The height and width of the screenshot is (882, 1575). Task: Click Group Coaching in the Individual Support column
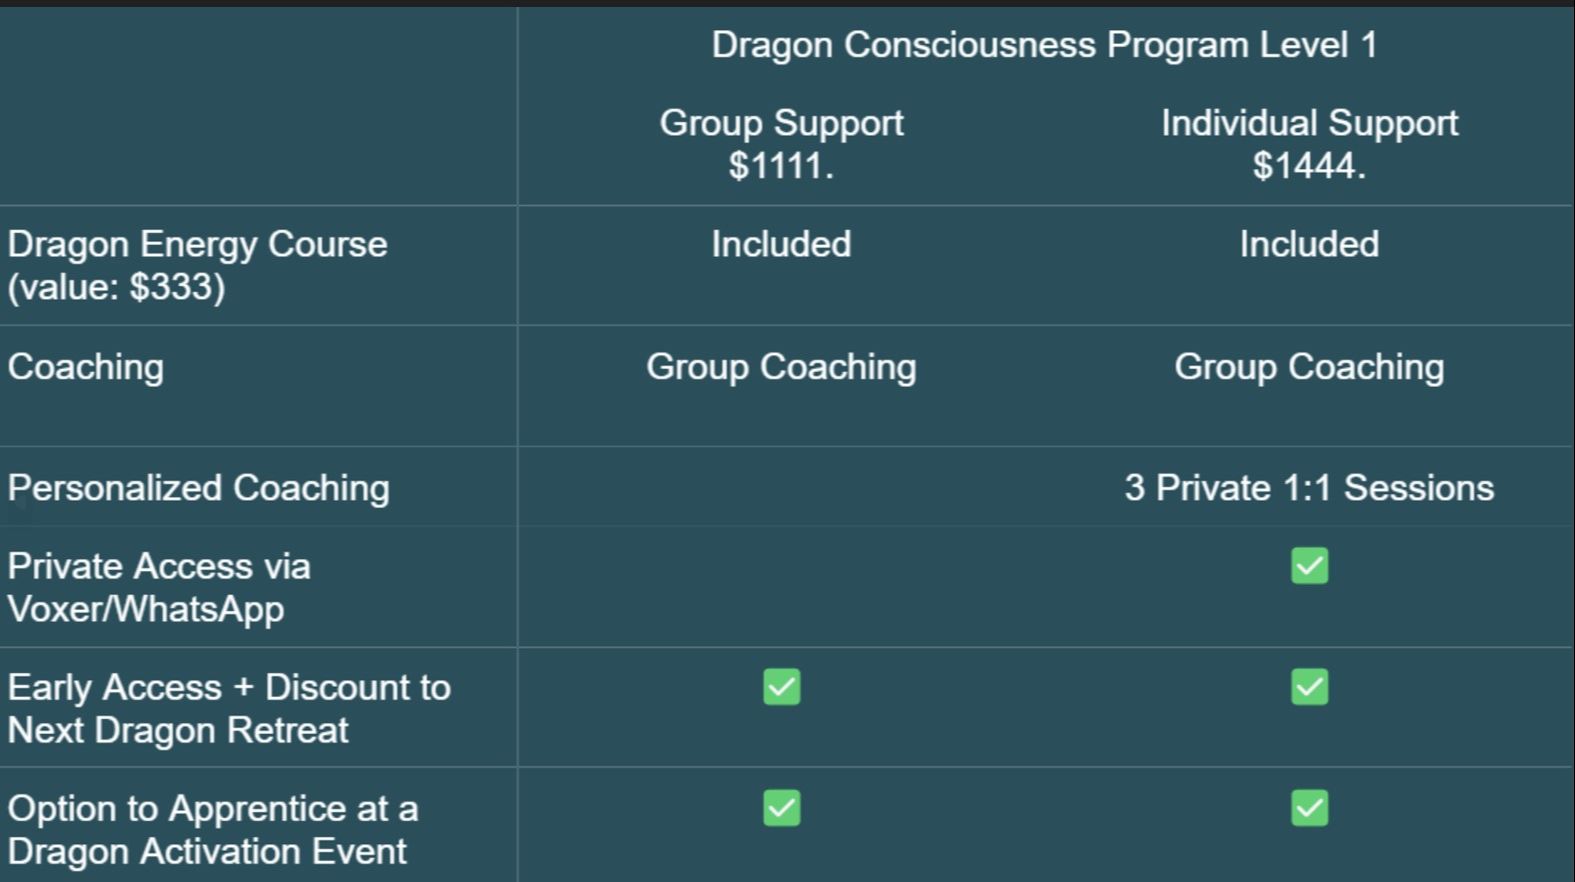[1309, 367]
